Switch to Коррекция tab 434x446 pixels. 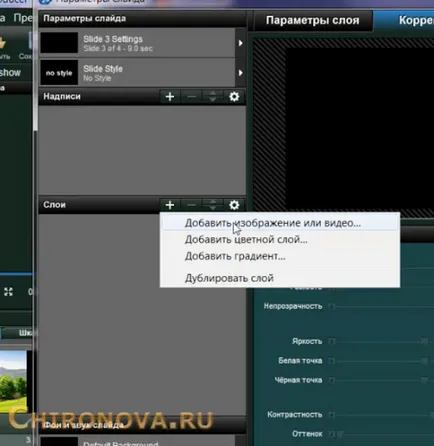point(404,20)
